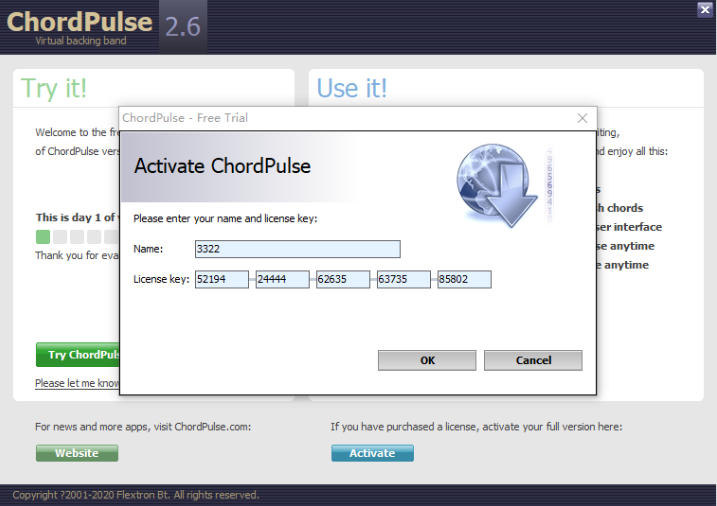This screenshot has width=717, height=506.
Task: Click the green Try ChordPulse button
Action: point(78,355)
